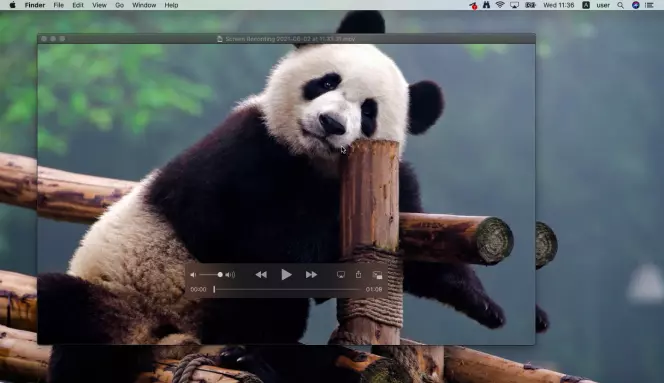Viewport: 664px width, 383px height.
Task: Click the 01:08 remaining time label
Action: coord(374,289)
